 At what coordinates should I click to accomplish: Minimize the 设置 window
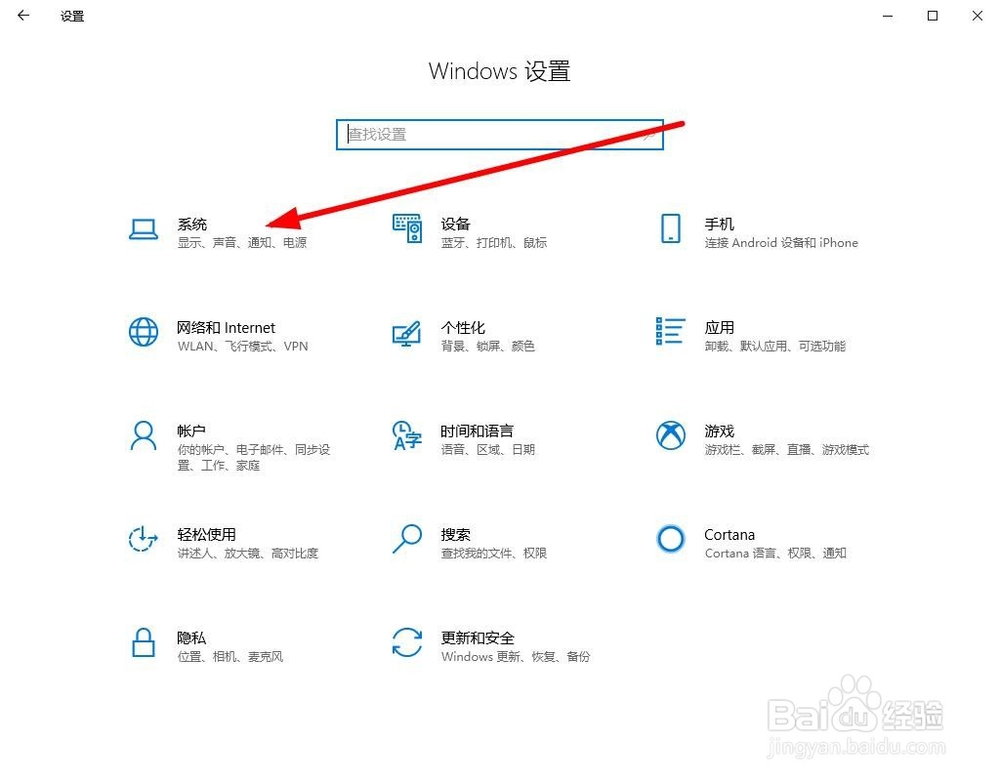888,15
